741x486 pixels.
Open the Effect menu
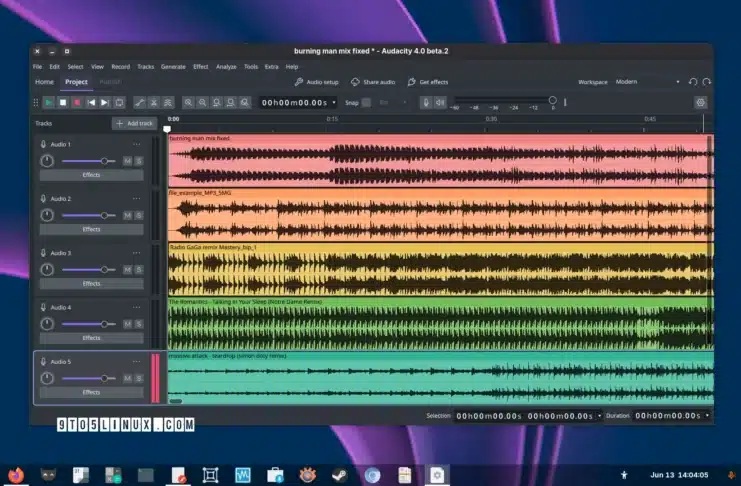tap(200, 67)
